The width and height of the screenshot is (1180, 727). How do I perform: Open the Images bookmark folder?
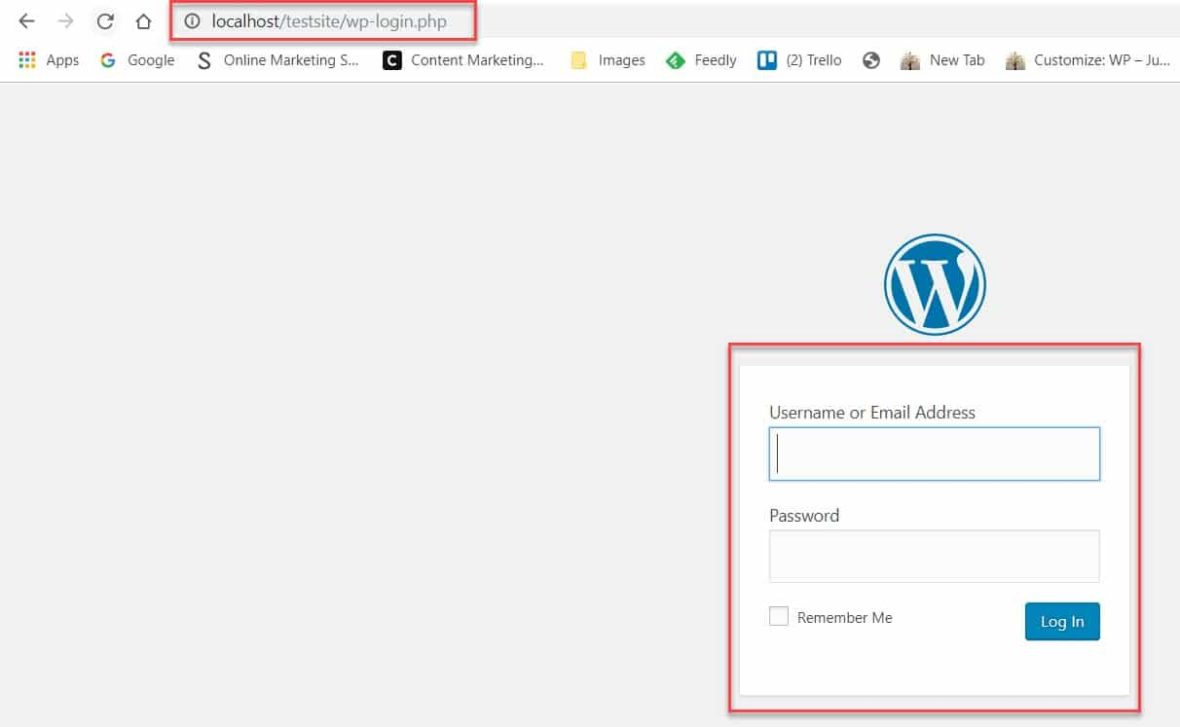coord(608,60)
